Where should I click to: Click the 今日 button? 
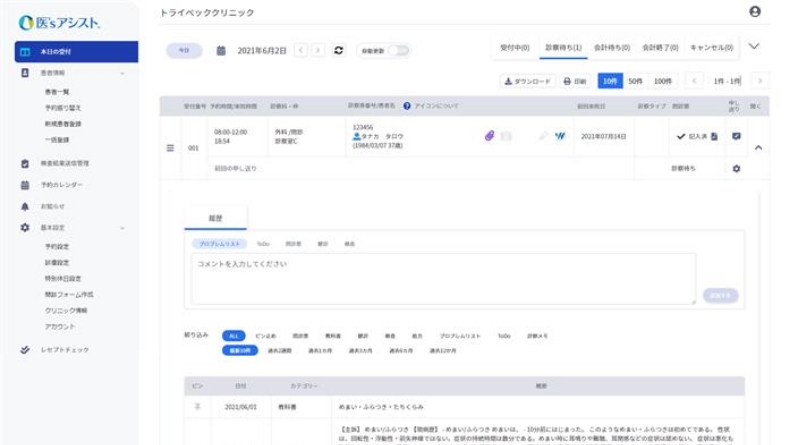[183, 50]
